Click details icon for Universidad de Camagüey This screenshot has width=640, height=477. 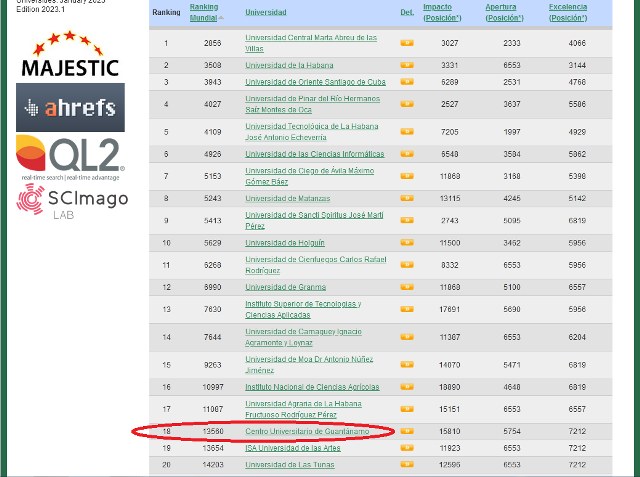point(407,337)
